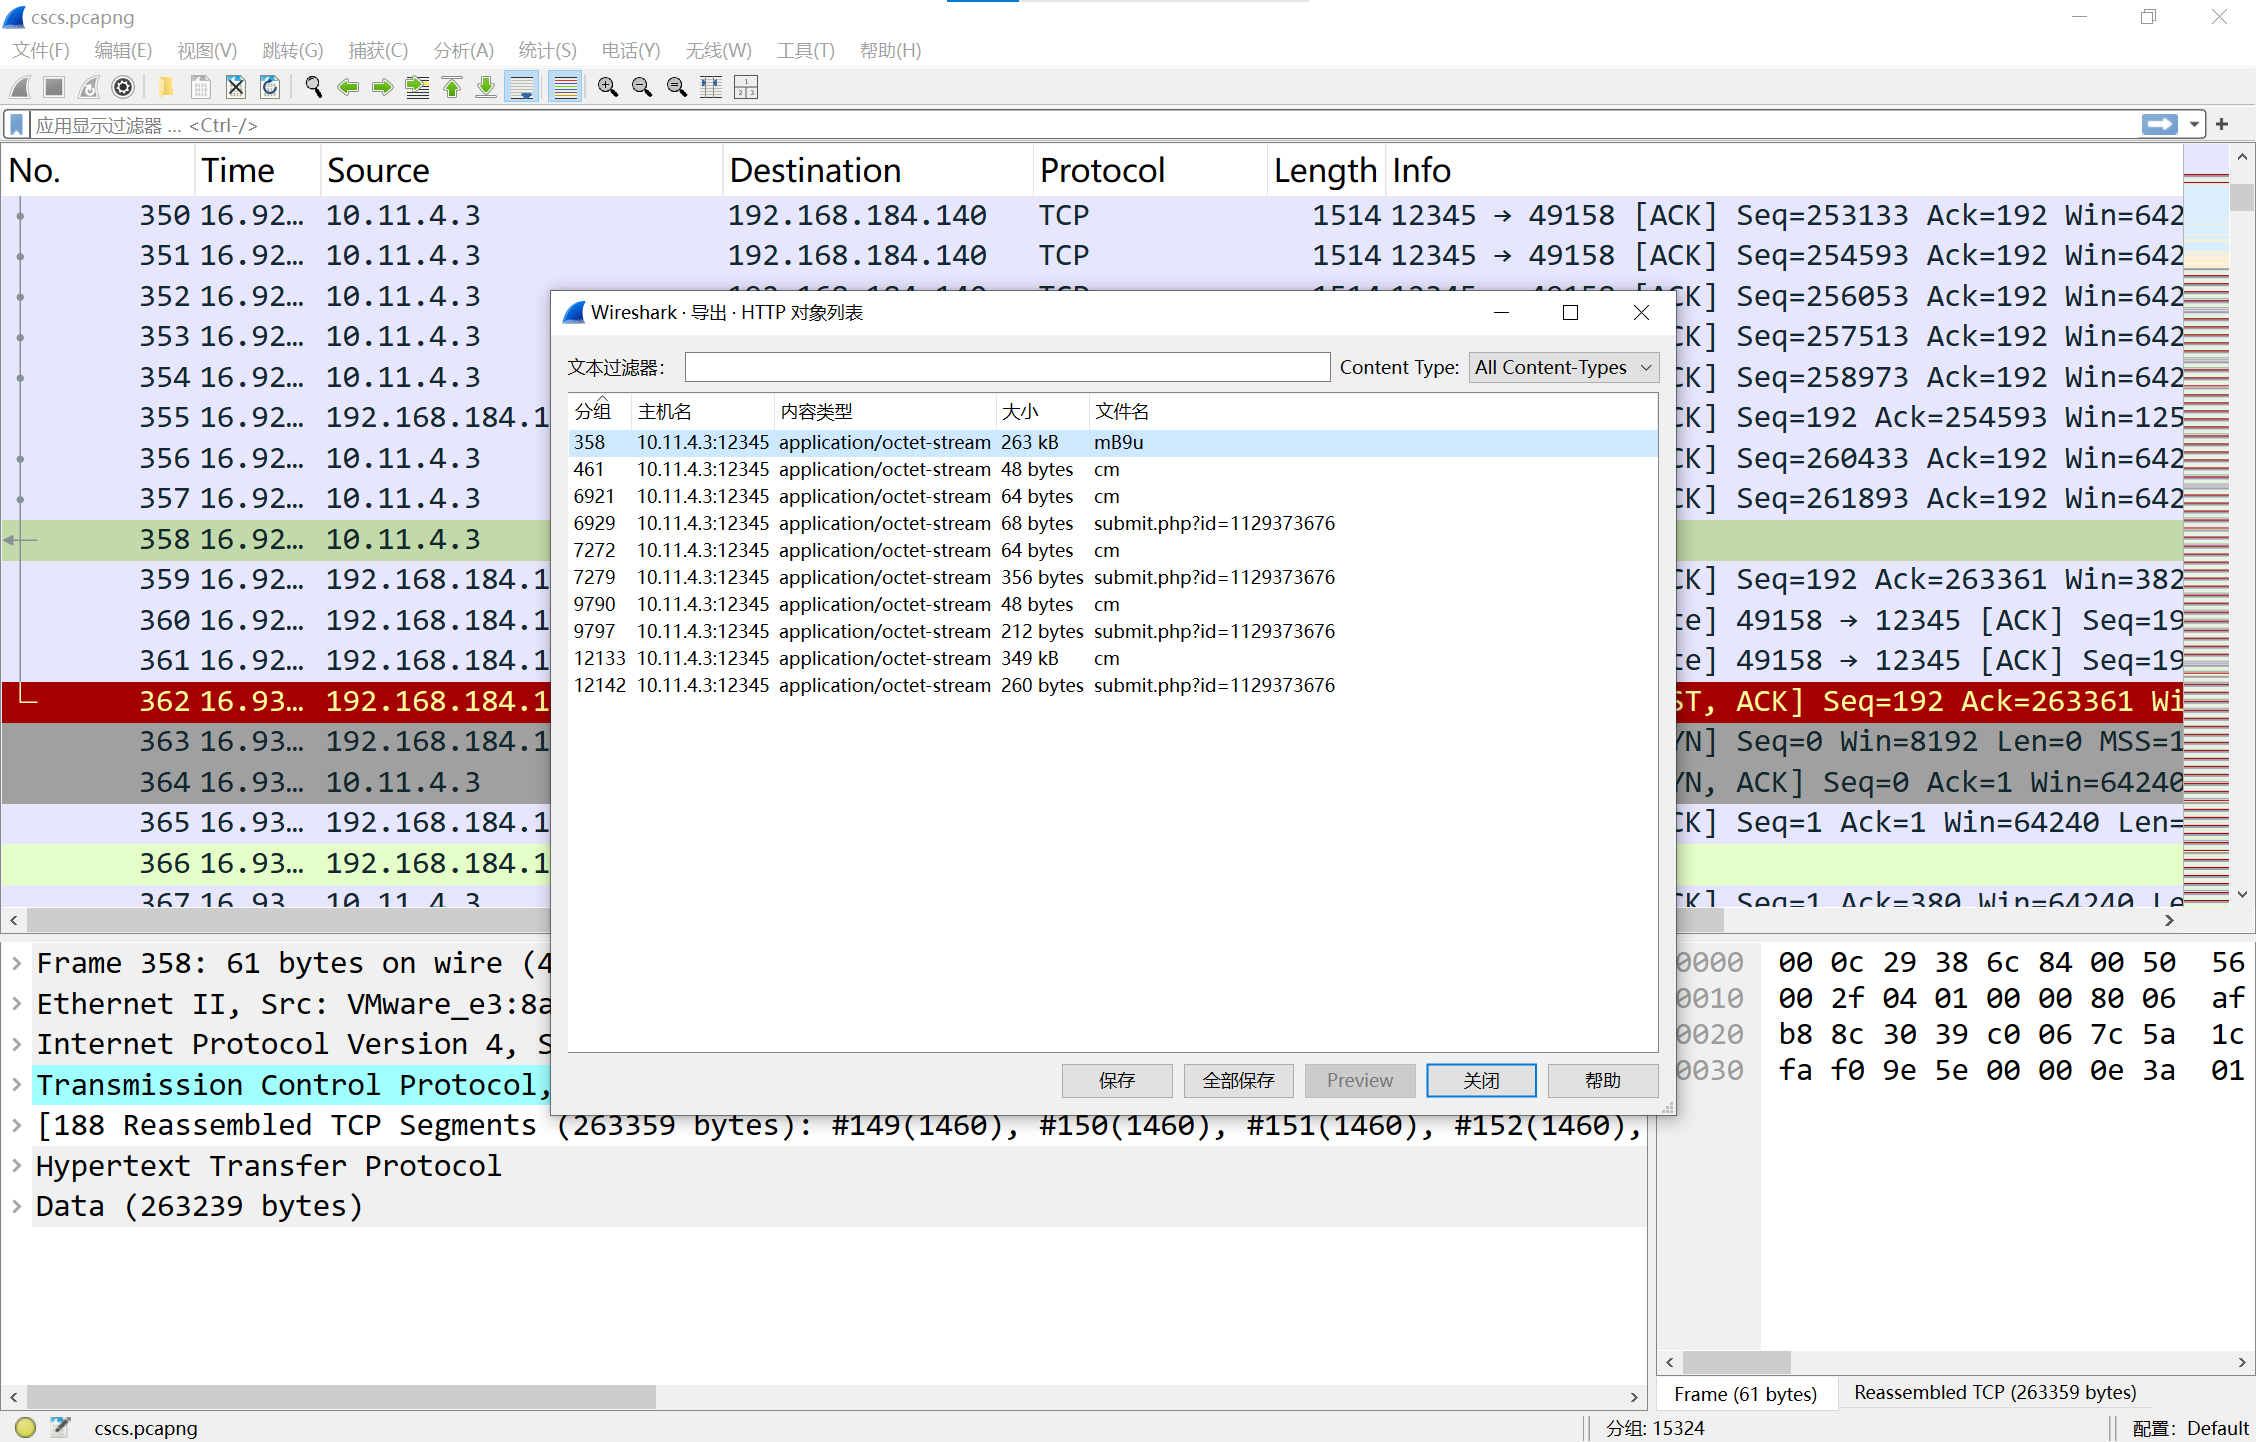Viewport: 2256px width, 1442px height.
Task: Expand the 188 Reassembled TCP Segments item
Action: coord(17,1126)
